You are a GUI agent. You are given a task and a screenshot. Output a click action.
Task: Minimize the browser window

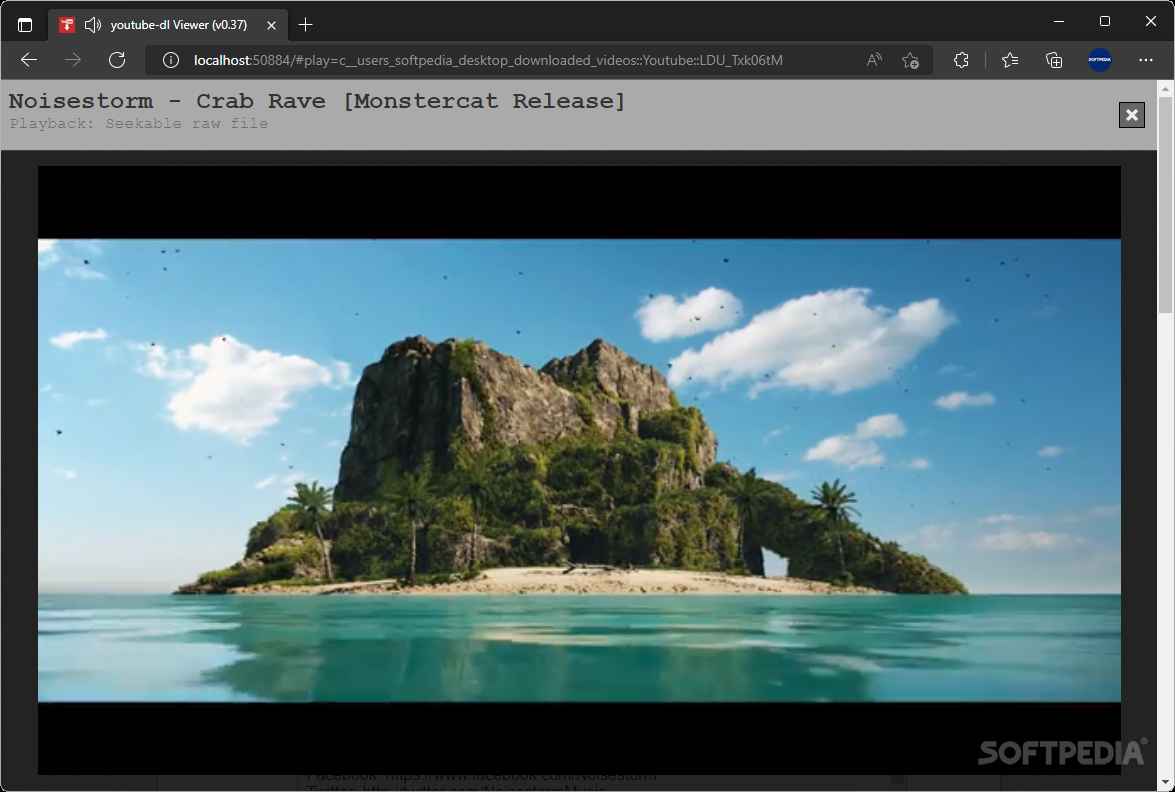click(x=1059, y=22)
